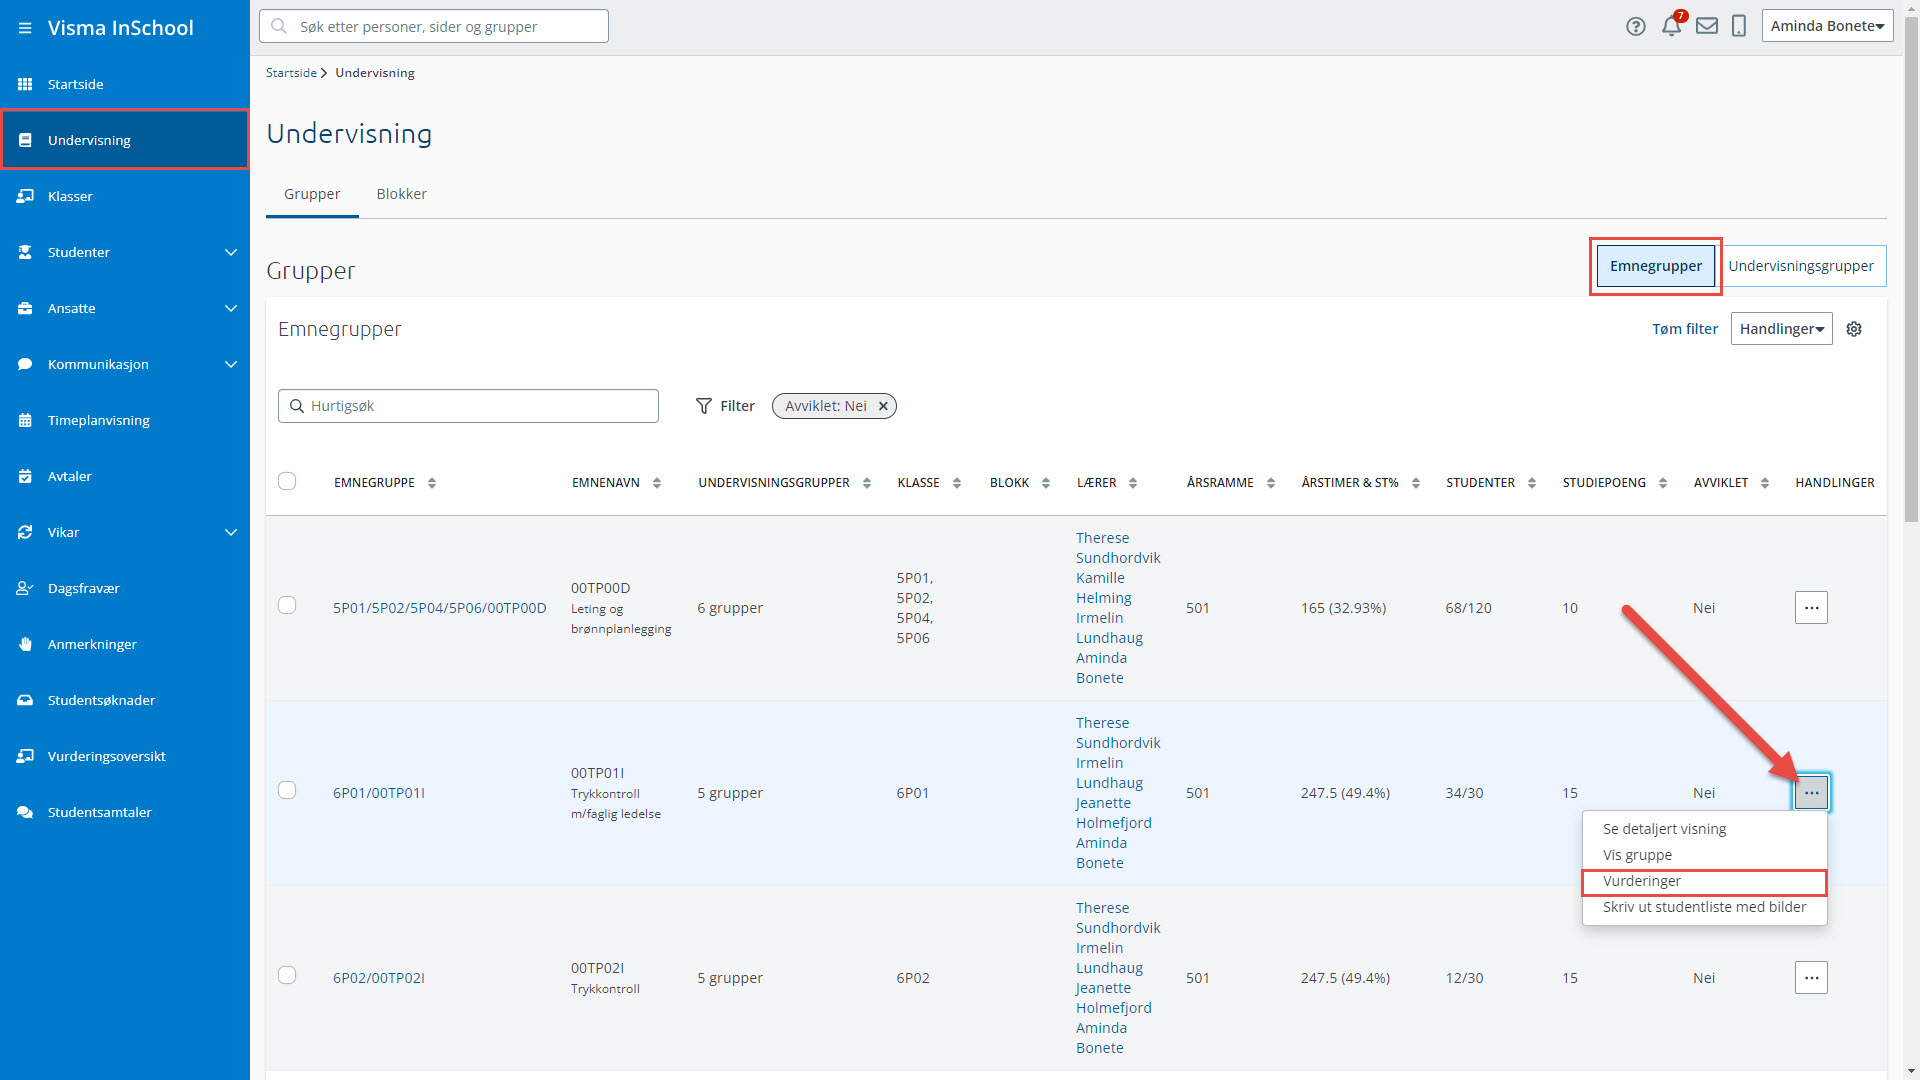The image size is (1920, 1080).
Task: Click the Hurtigsøk input field
Action: (468, 406)
